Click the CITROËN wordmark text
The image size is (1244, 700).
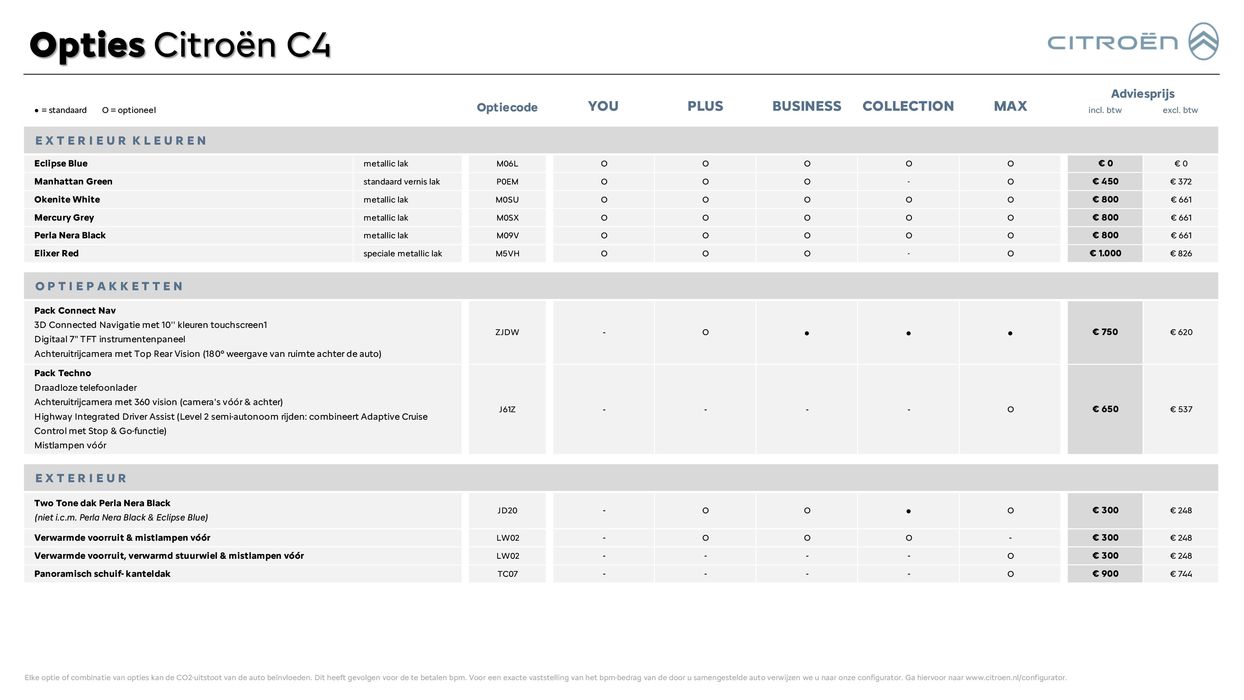pos(1113,42)
